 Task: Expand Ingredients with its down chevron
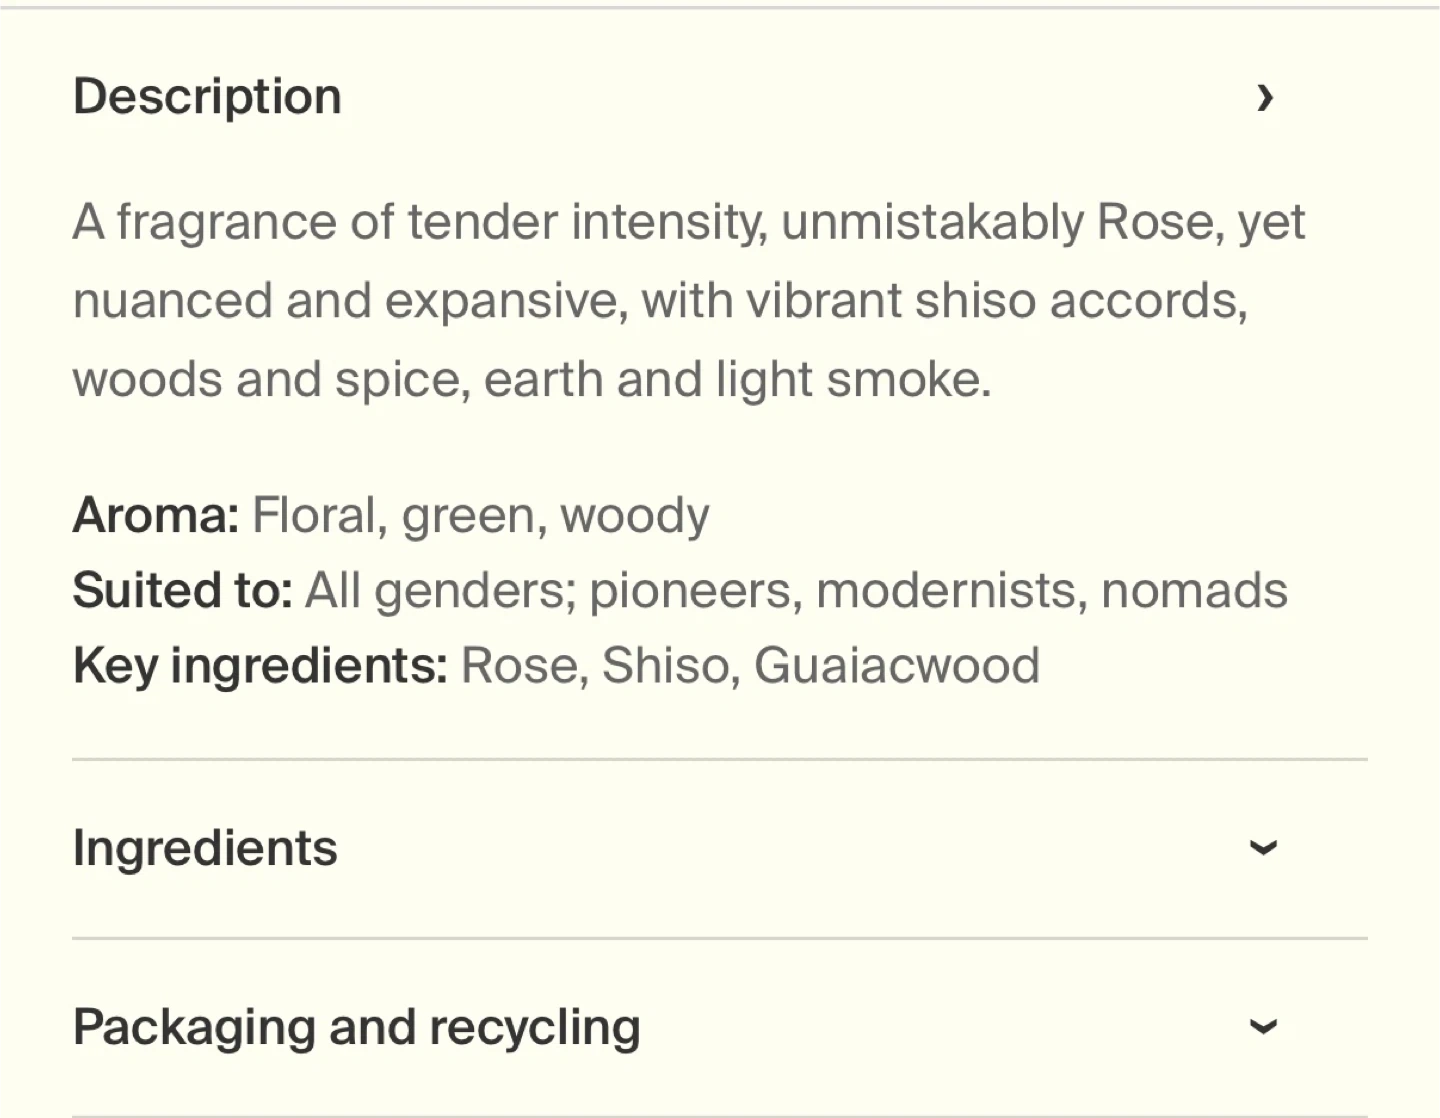[1264, 848]
